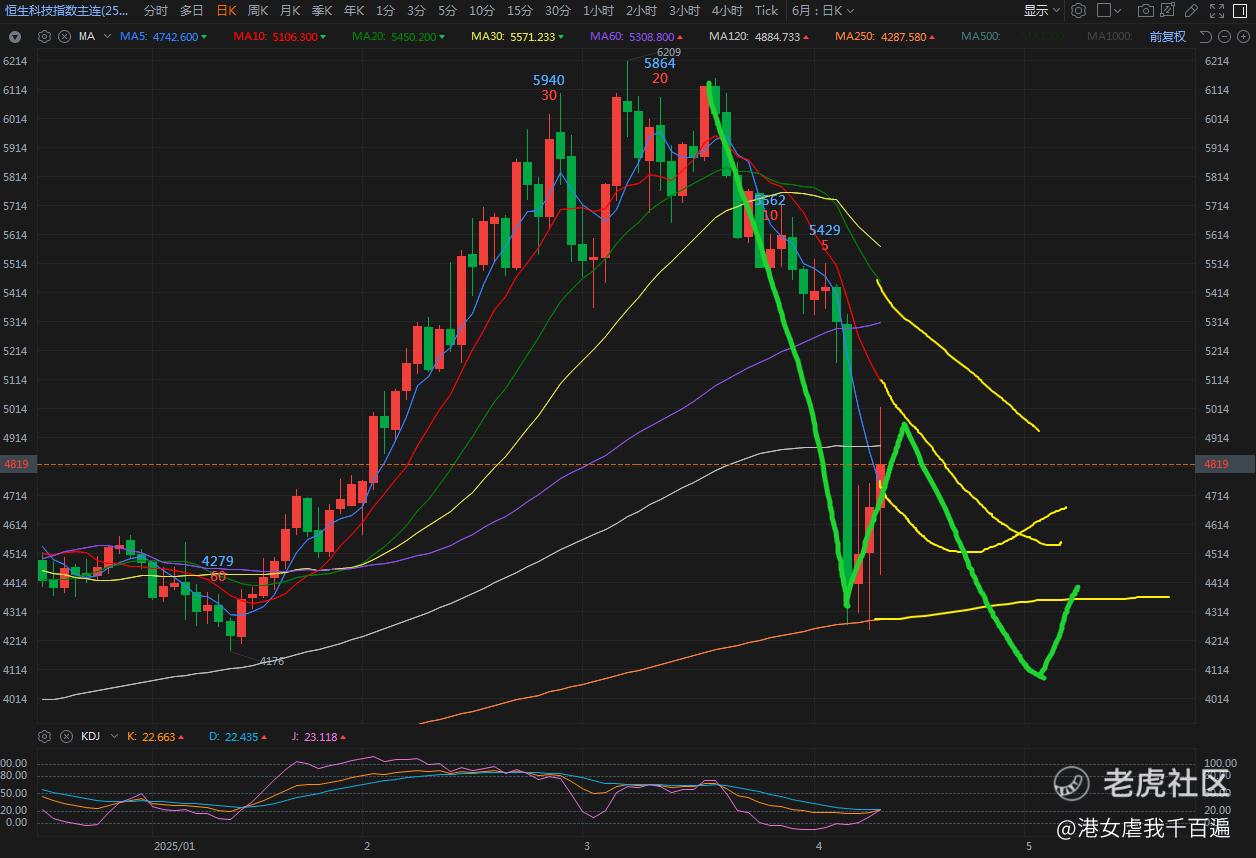Select the 5分 five-minute period
The width and height of the screenshot is (1256, 858).
coord(447,11)
